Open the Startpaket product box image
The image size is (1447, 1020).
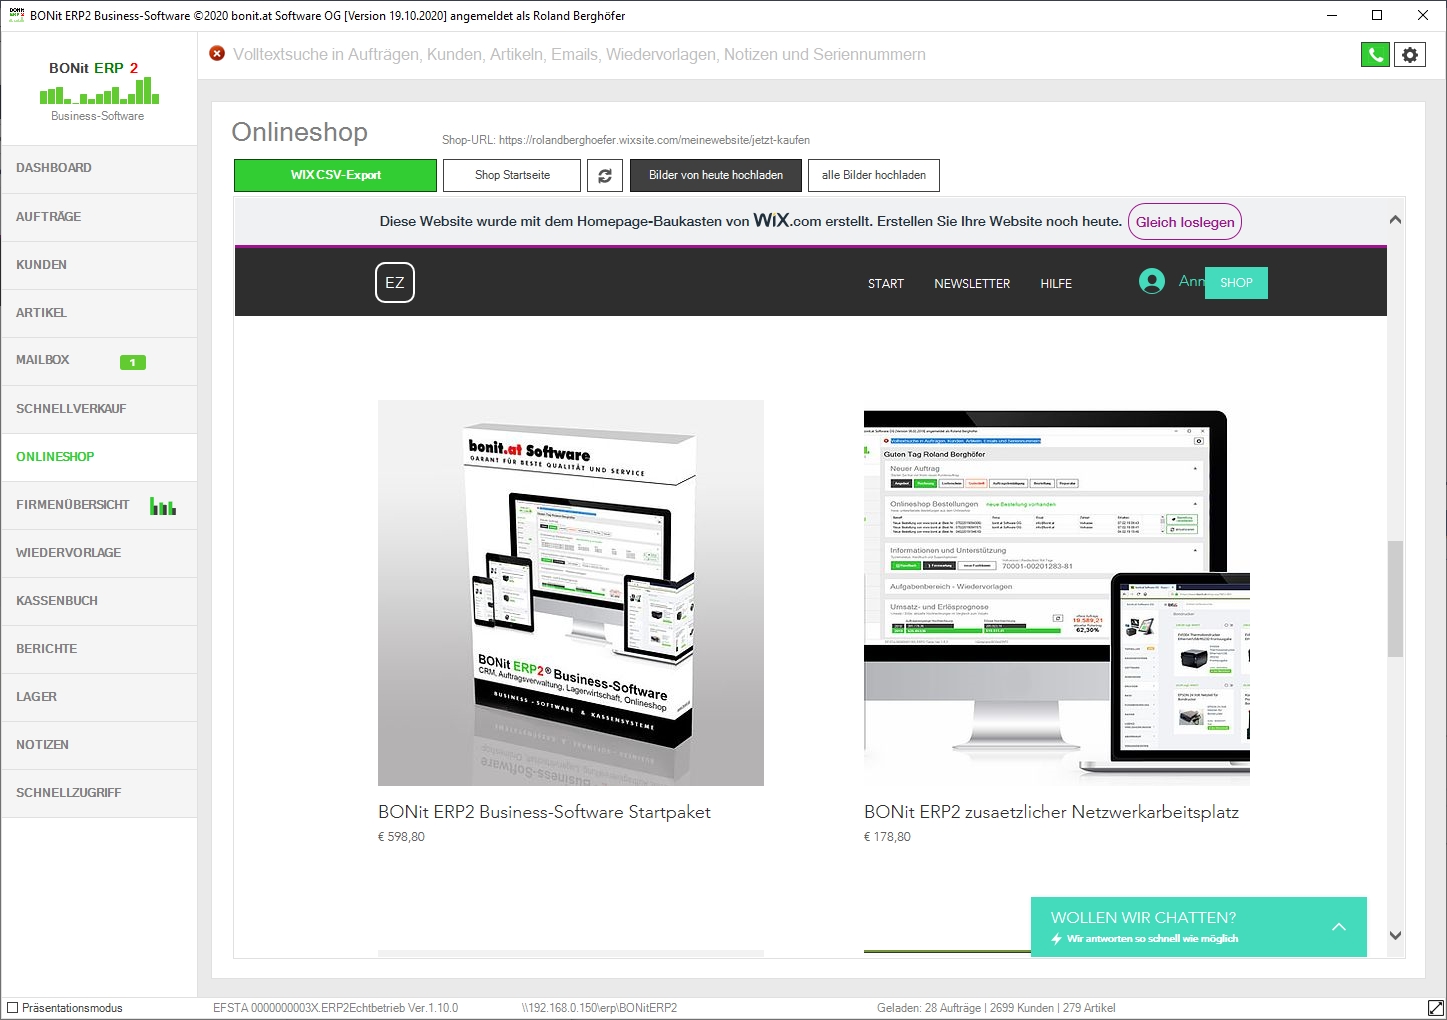[x=571, y=593]
